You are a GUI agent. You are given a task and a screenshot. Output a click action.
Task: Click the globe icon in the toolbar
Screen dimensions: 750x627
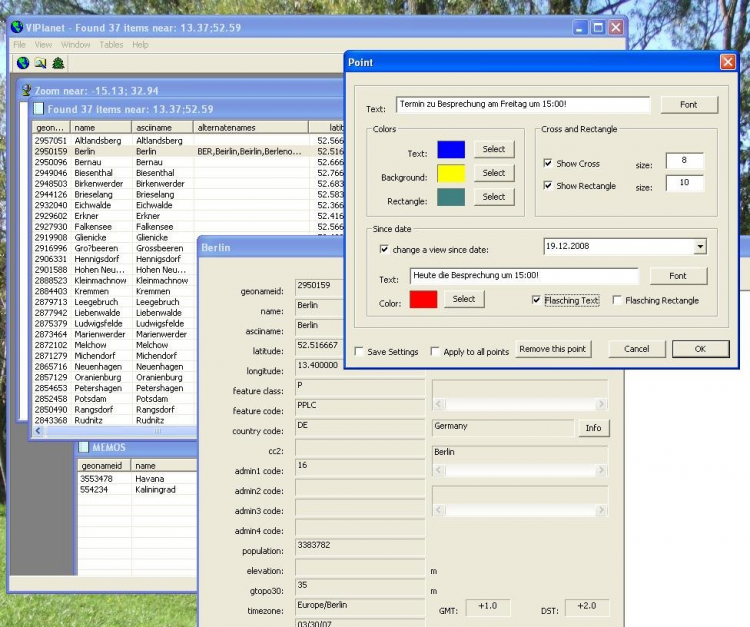pyautogui.click(x=22, y=63)
